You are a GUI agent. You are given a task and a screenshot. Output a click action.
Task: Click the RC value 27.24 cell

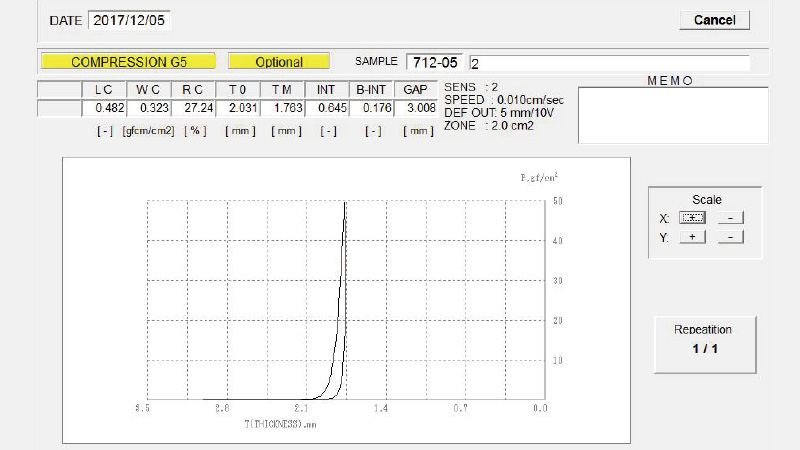click(194, 107)
